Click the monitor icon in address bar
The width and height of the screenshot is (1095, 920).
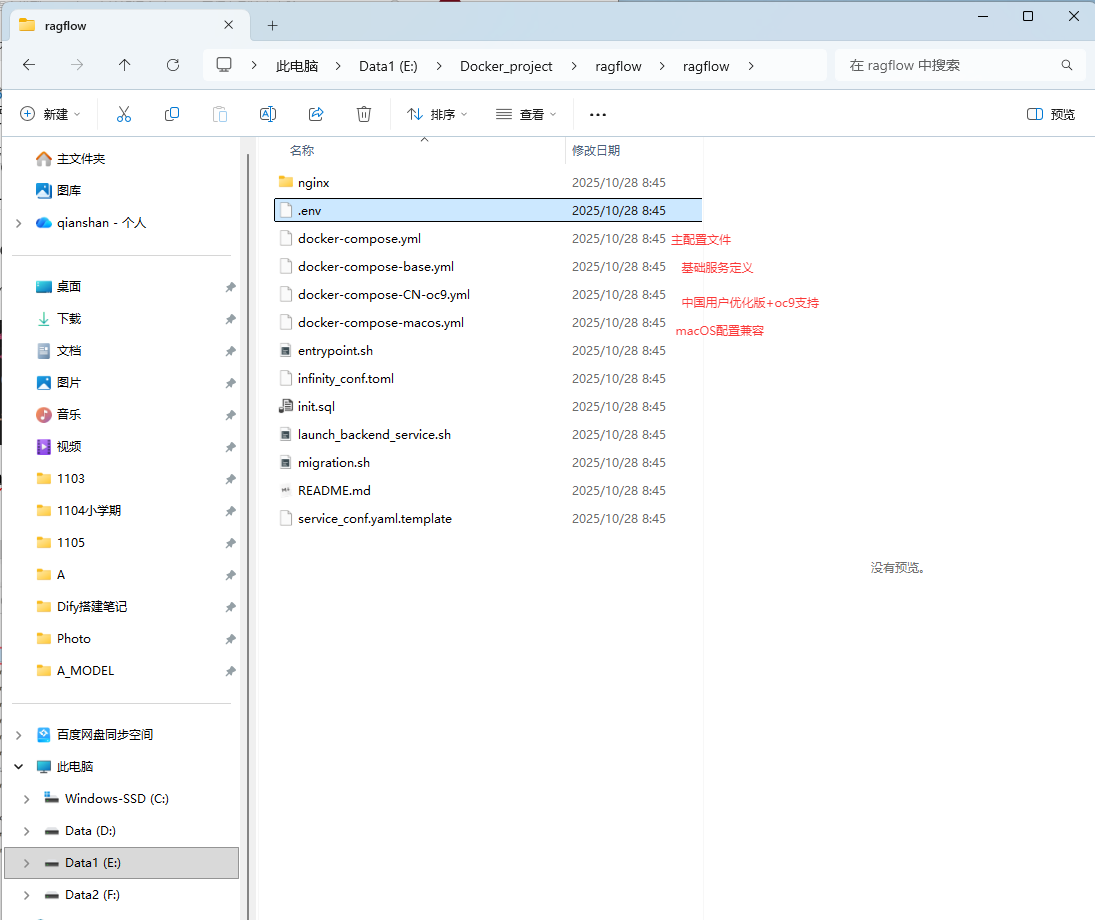[x=224, y=65]
